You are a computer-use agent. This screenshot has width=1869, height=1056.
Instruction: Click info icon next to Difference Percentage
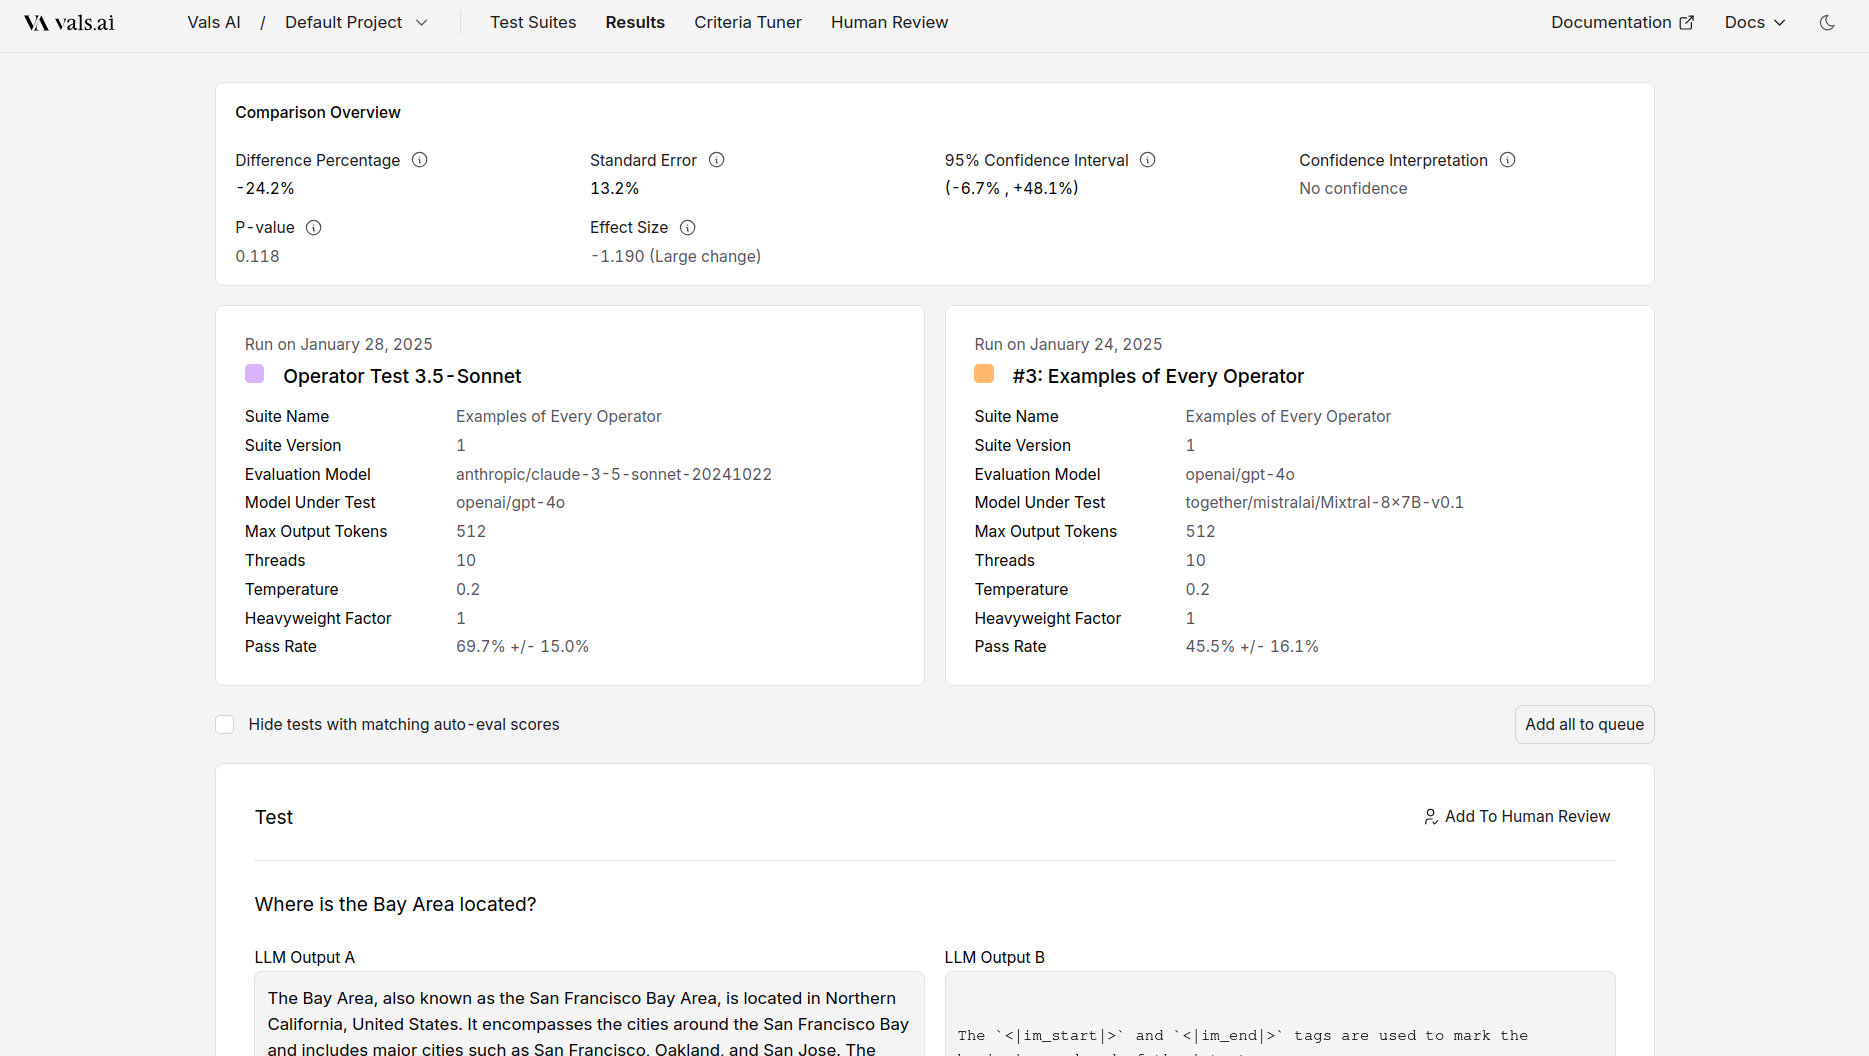click(420, 160)
